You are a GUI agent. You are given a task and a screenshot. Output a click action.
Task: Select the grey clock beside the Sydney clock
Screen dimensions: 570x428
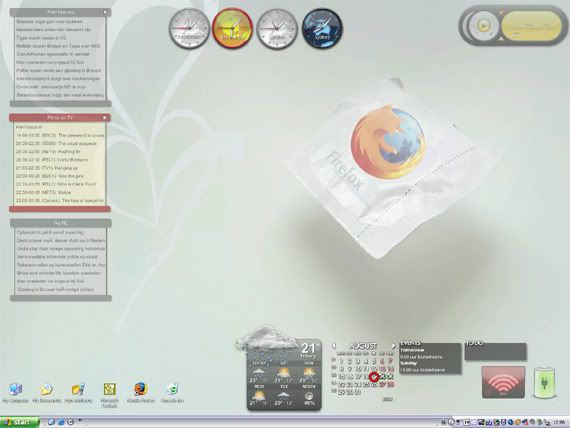[x=277, y=28]
